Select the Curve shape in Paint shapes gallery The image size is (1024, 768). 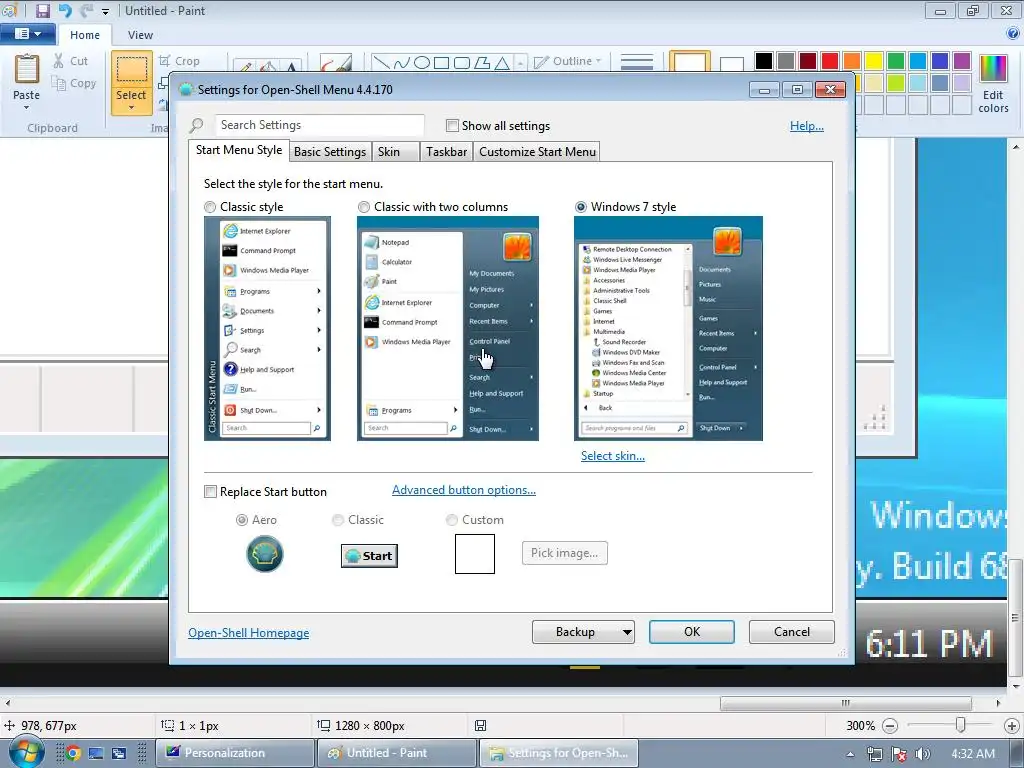[x=401, y=63]
